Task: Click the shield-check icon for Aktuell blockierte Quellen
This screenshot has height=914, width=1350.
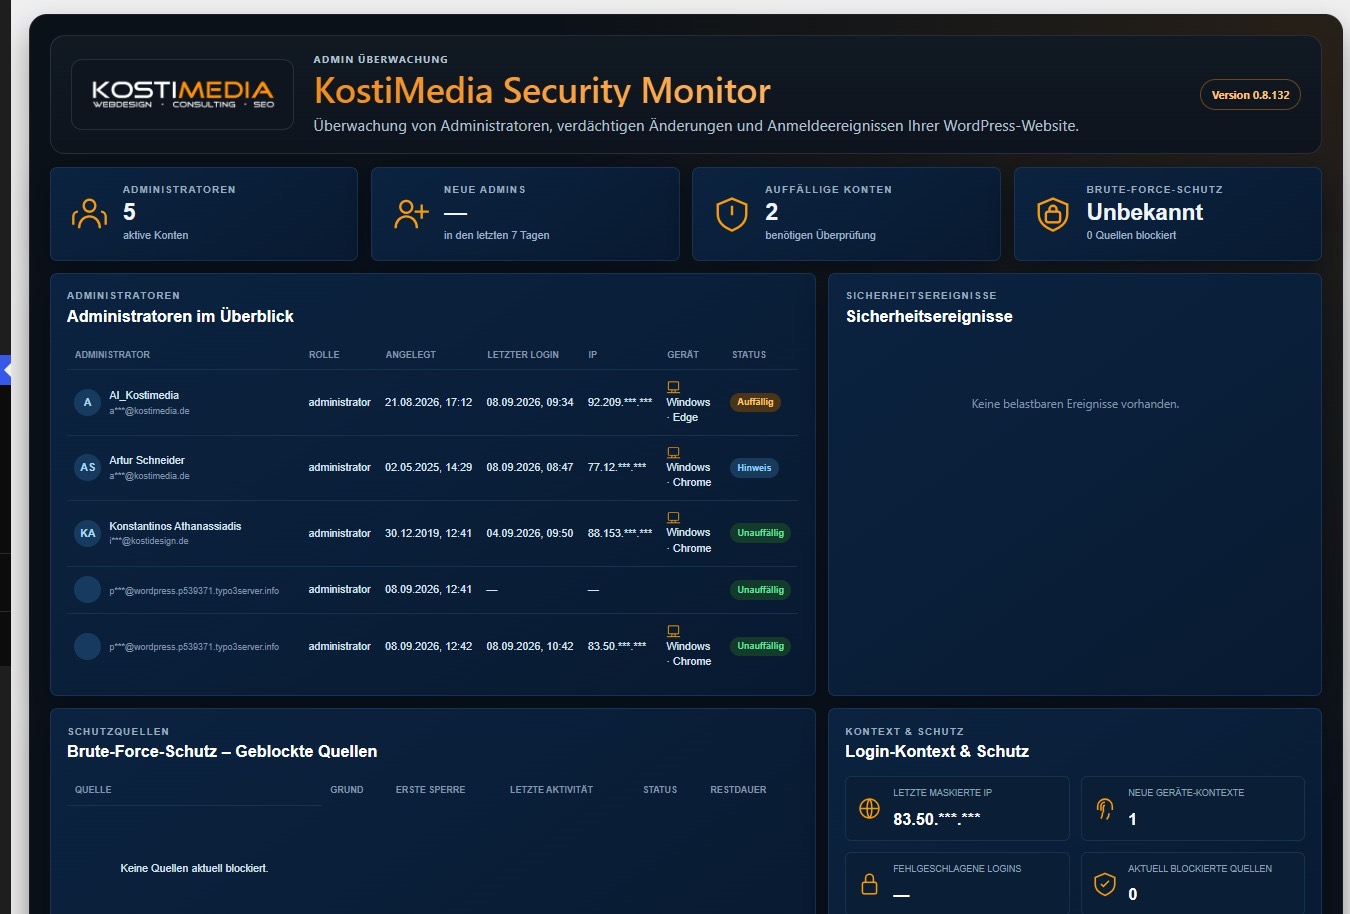Action: [1105, 884]
